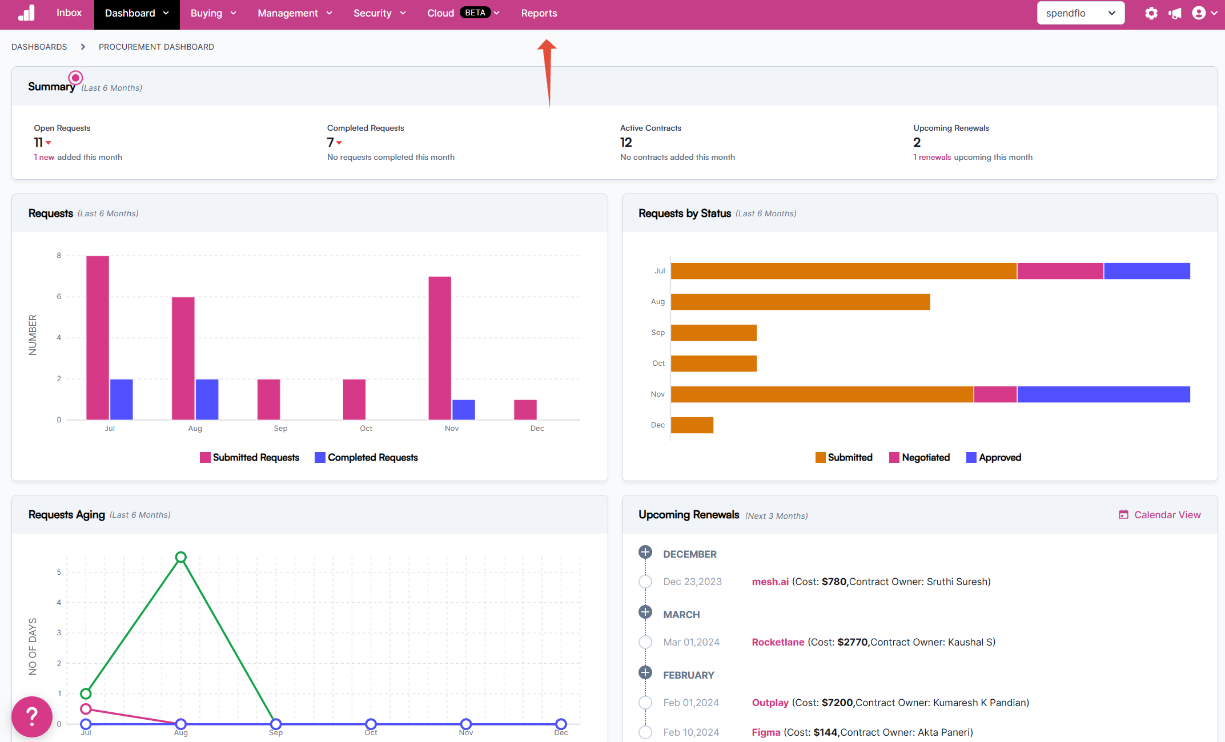Screen dimensions: 1225x742
Task: Open the spendflo organization dropdown
Action: point(1081,13)
